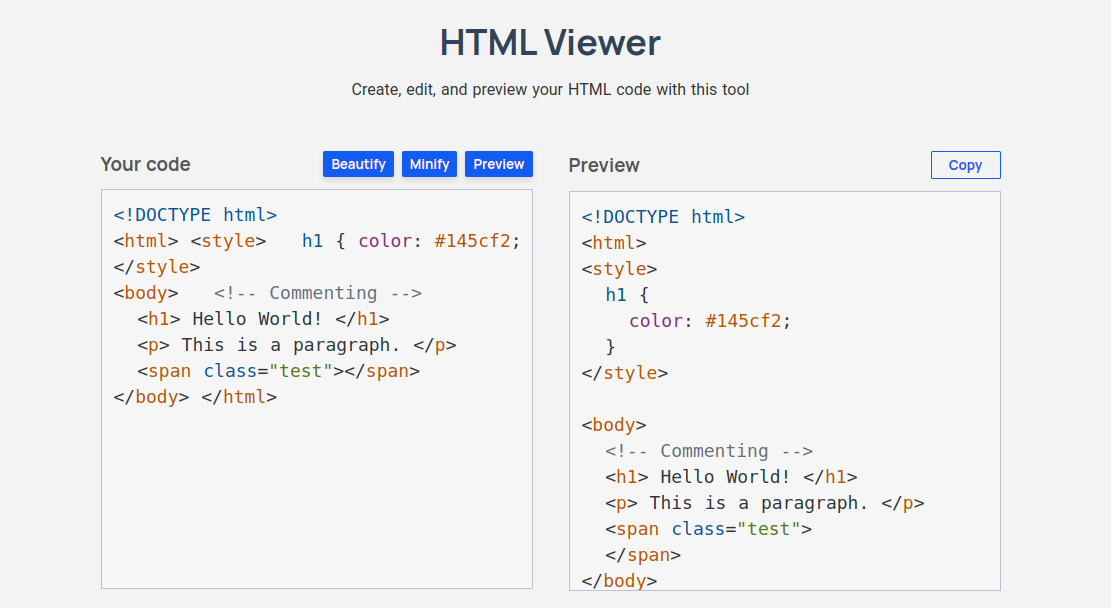Screen dimensions: 1111x608
Task: Click the closing style tag in Your code editor
Action: click(157, 267)
